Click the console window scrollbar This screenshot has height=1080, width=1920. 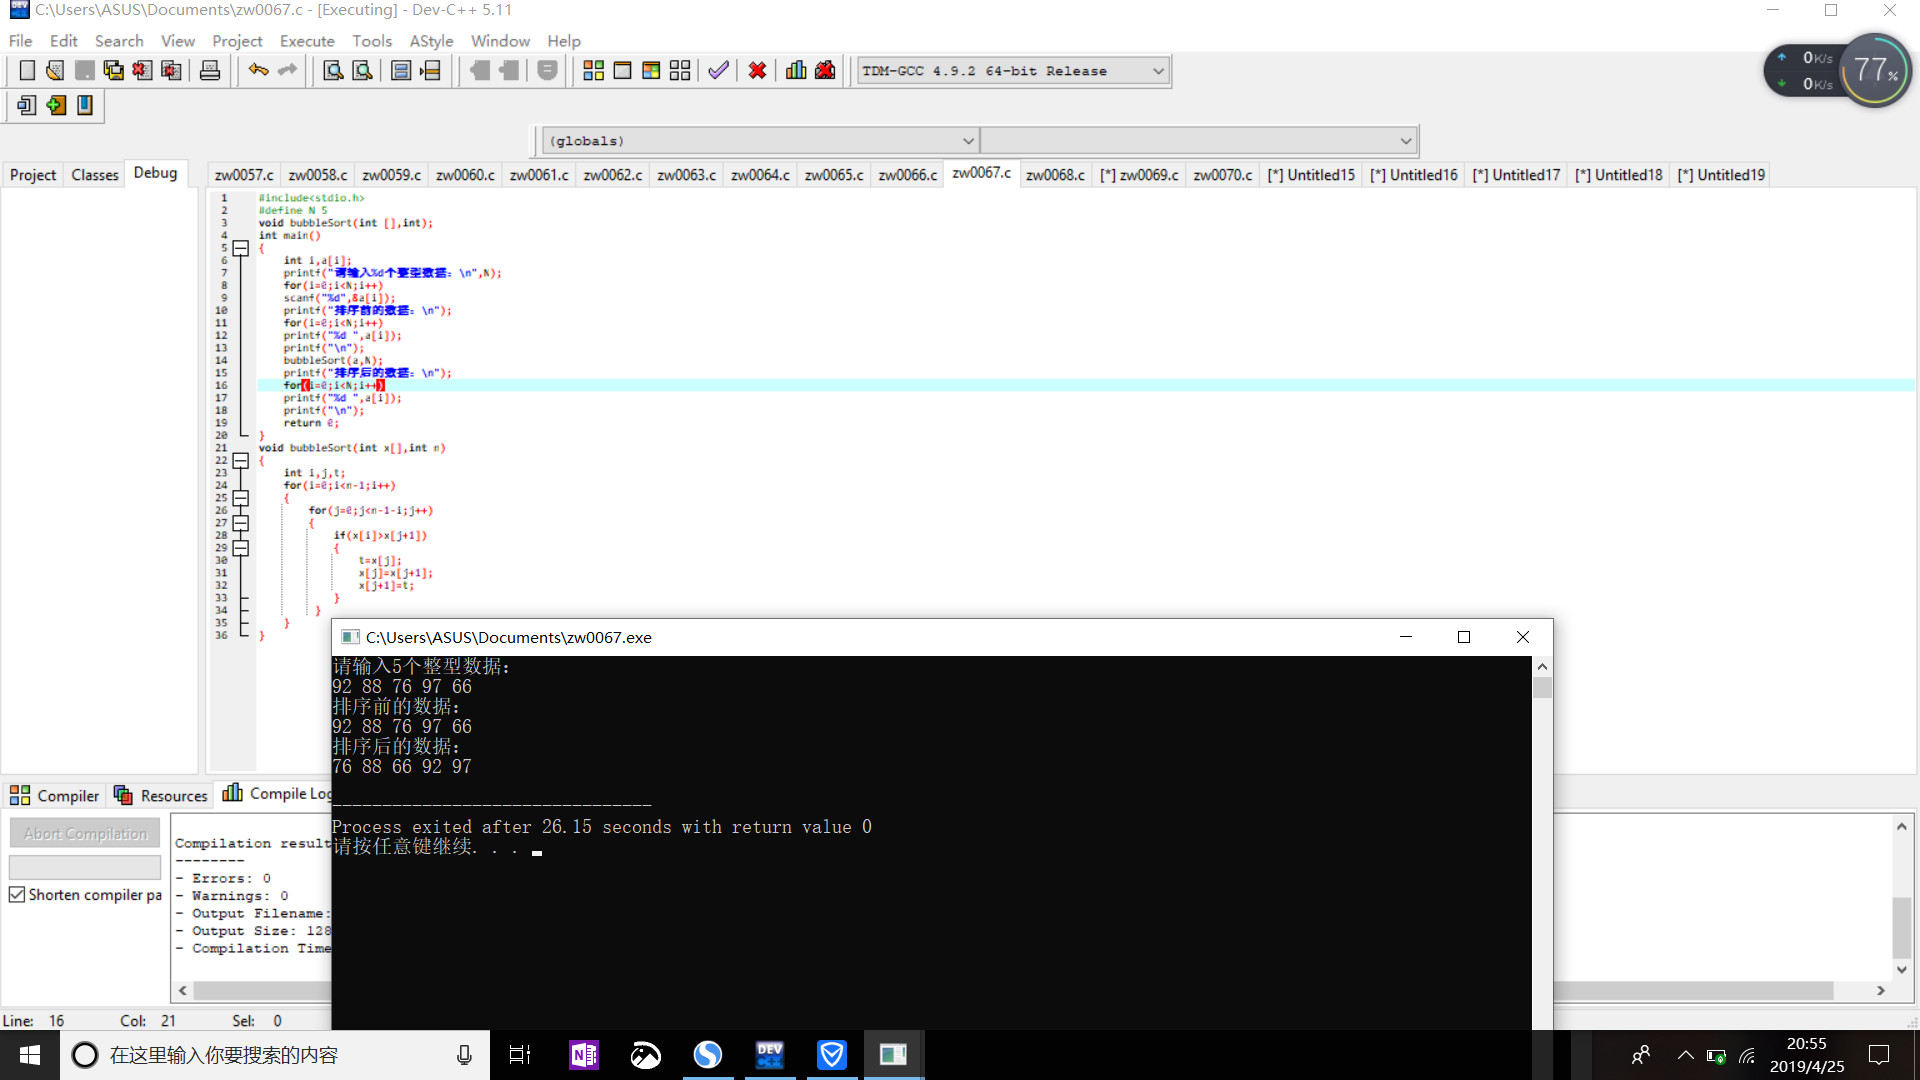tap(1542, 688)
